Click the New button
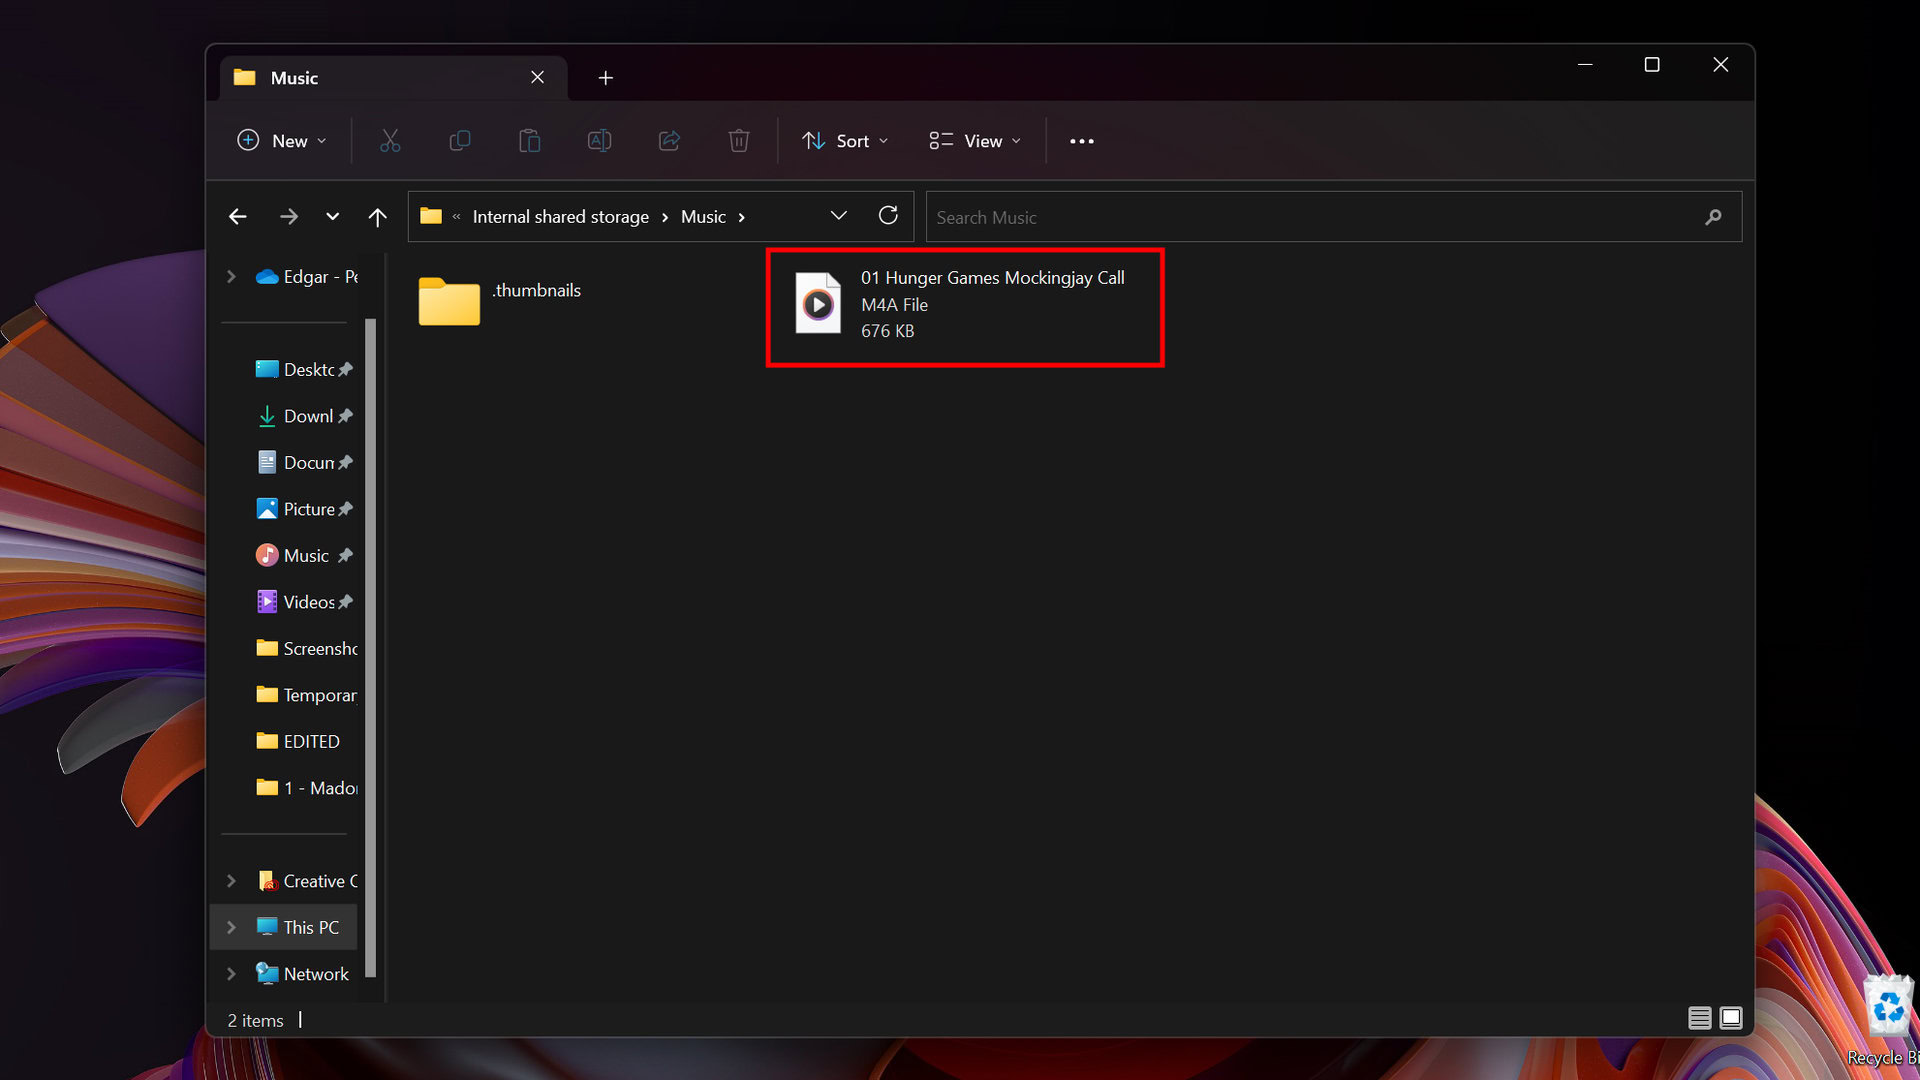This screenshot has width=1920, height=1080. pos(282,141)
